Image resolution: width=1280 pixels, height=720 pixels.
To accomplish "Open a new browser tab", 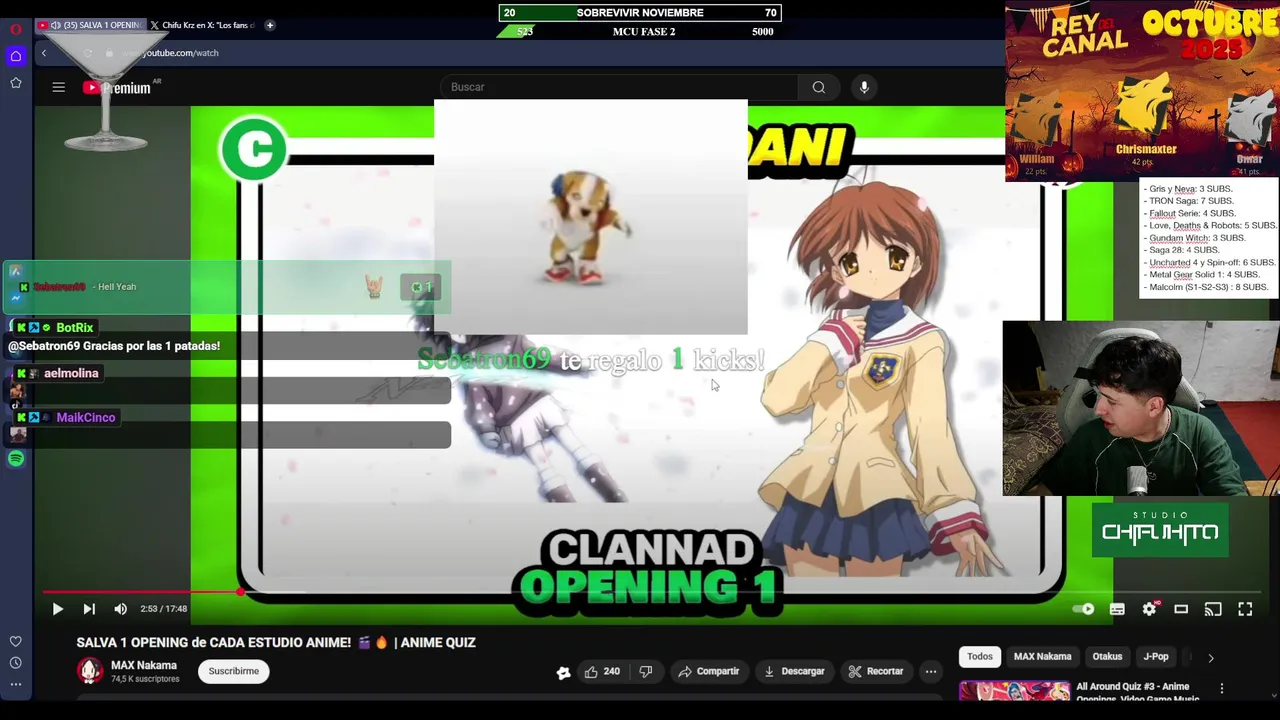I will (x=270, y=25).
